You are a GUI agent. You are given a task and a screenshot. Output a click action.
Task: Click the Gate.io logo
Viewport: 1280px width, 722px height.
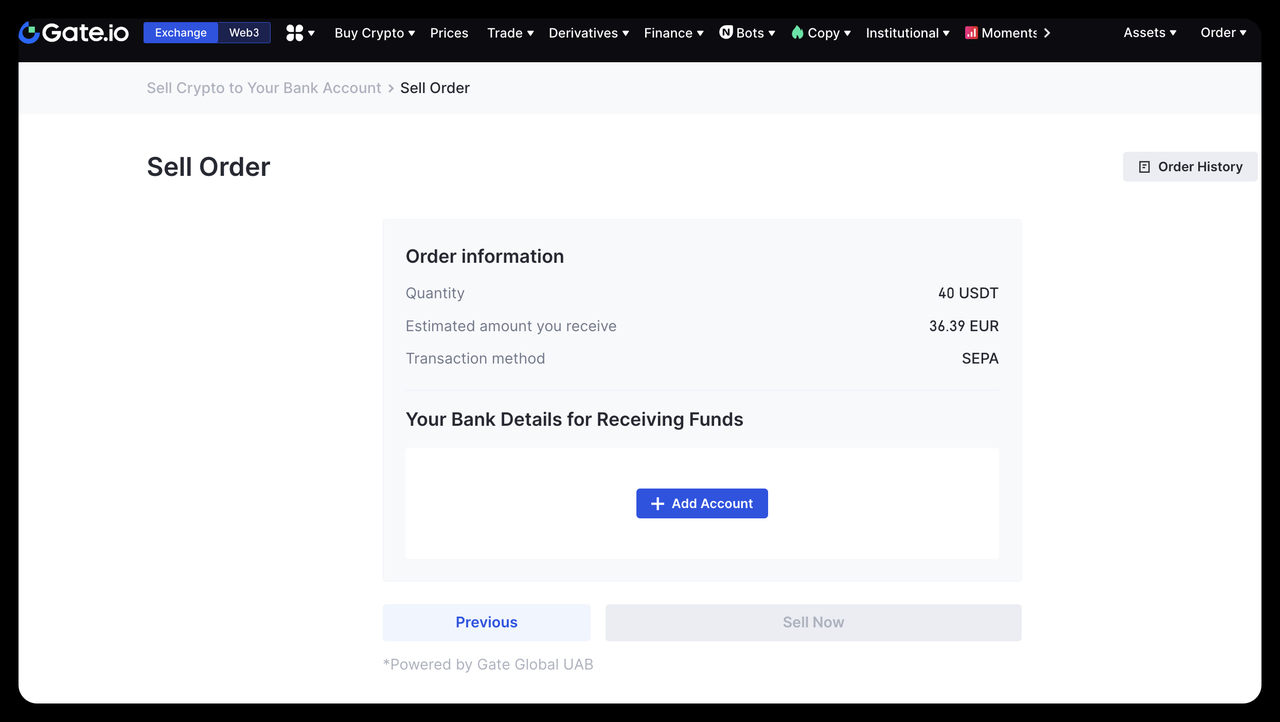[74, 33]
